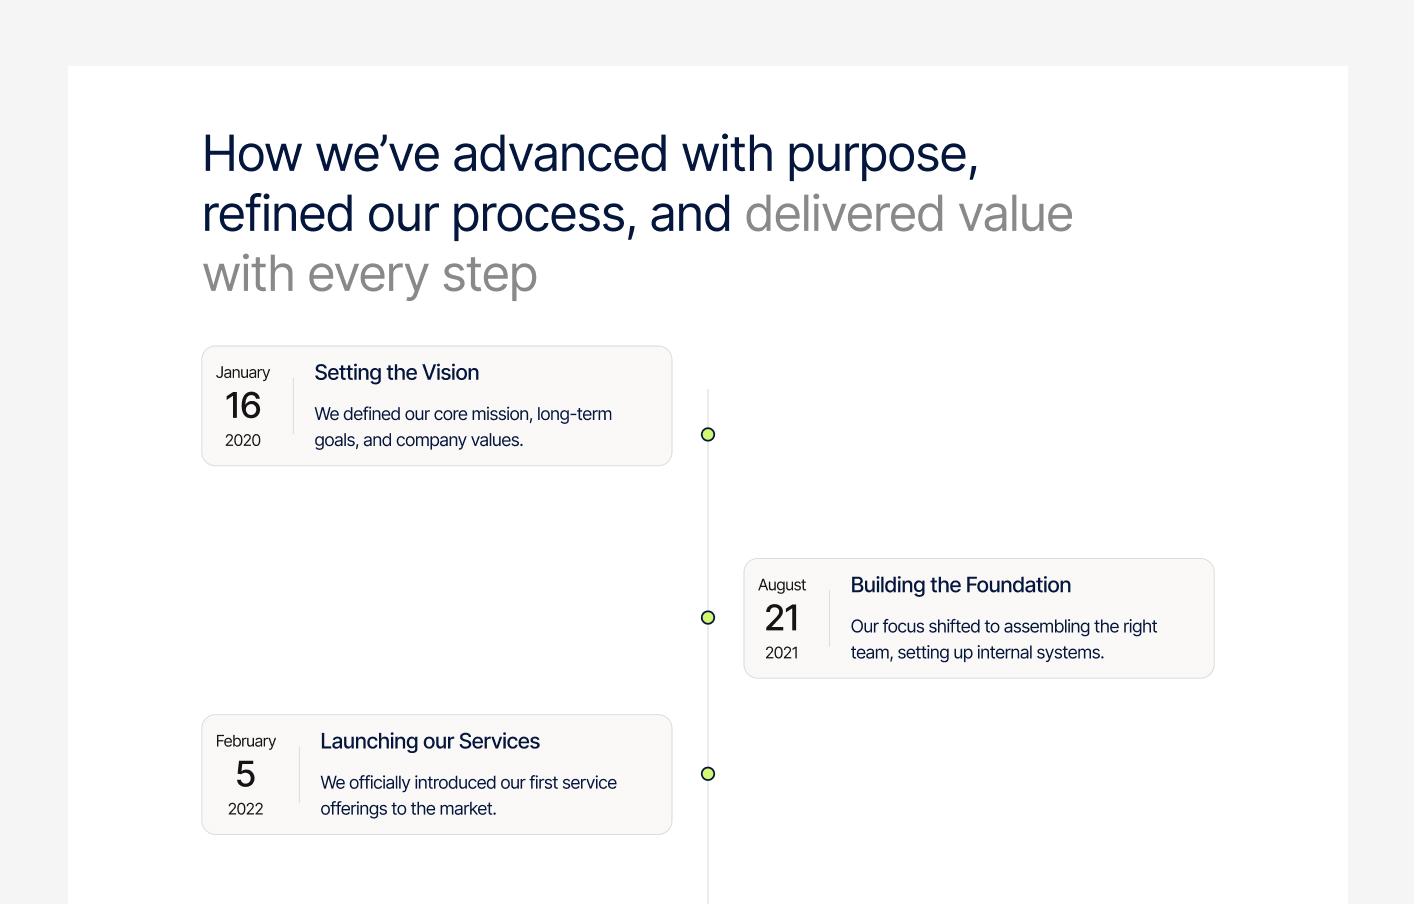Click the Launching our Services heading

430,741
